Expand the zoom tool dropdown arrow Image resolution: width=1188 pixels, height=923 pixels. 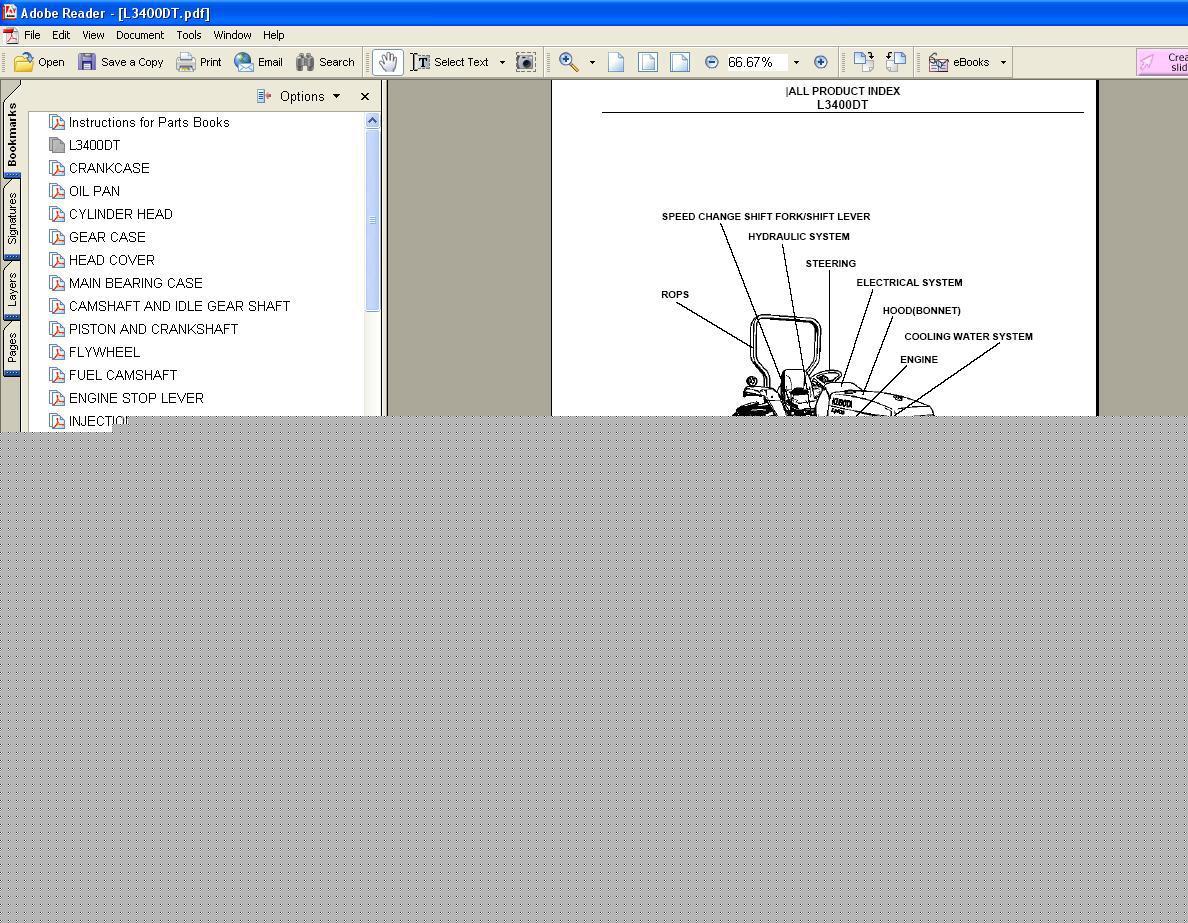pyautogui.click(x=592, y=62)
